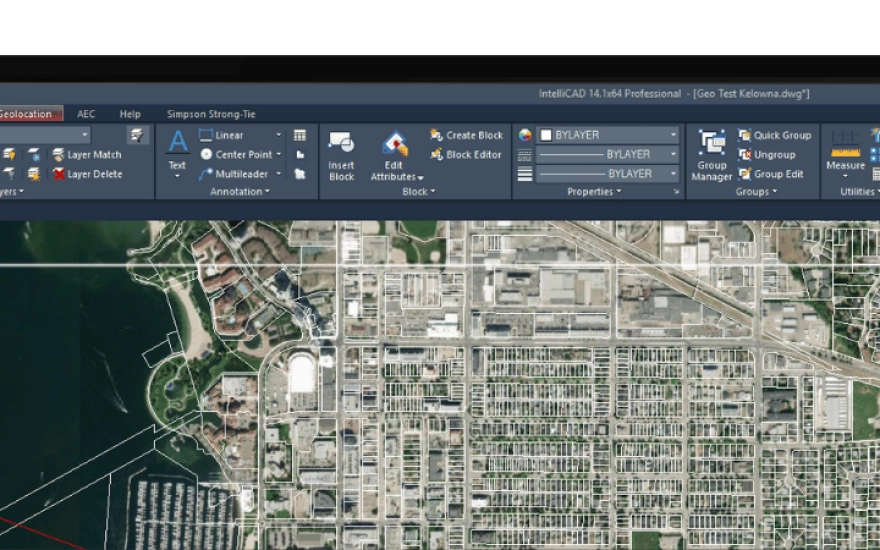Open the lineweight BYLAYER dropdown

(673, 174)
